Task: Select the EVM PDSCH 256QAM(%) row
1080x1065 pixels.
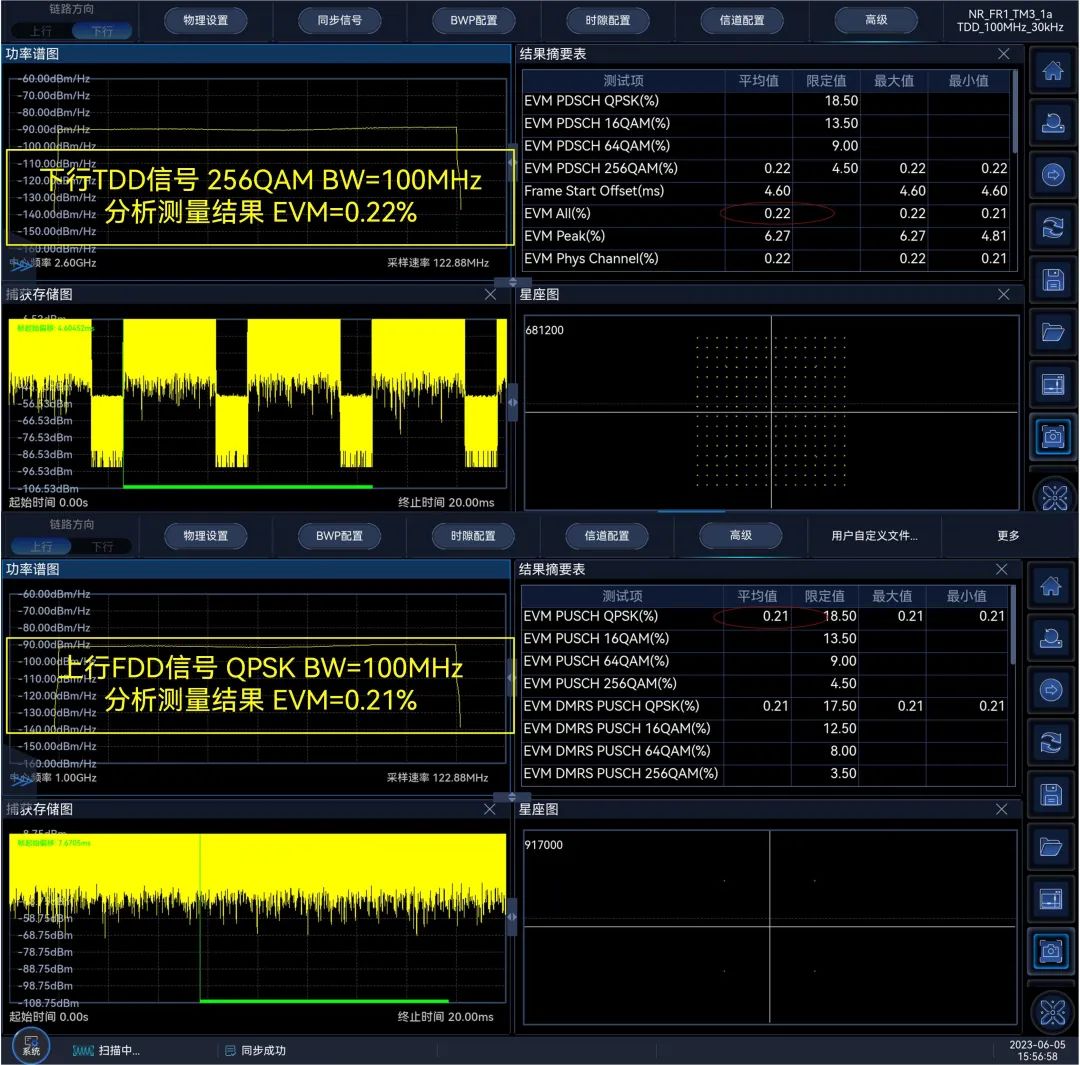Action: (766, 168)
